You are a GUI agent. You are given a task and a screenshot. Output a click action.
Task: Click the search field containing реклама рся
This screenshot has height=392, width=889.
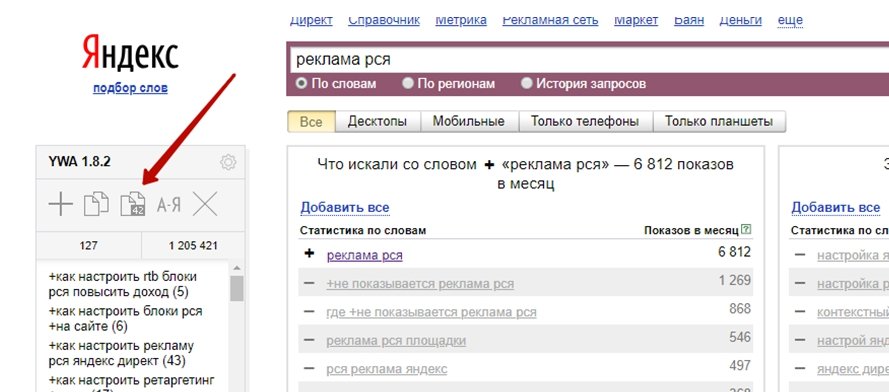tap(590, 59)
